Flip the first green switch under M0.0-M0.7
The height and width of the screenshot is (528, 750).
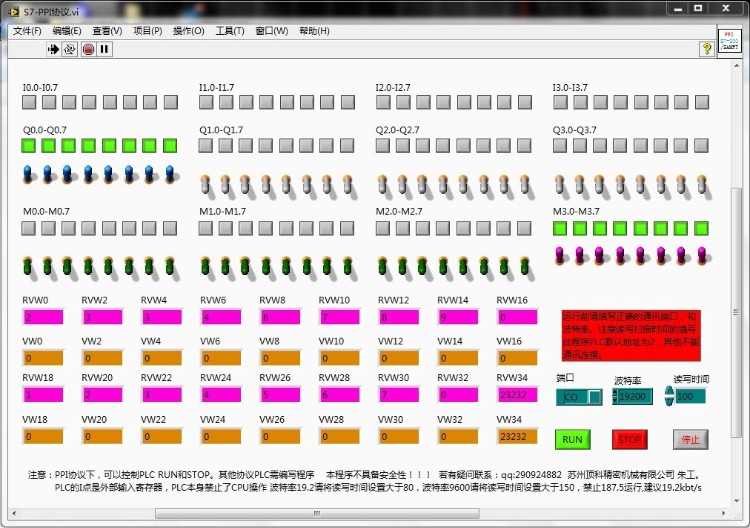coord(28,267)
